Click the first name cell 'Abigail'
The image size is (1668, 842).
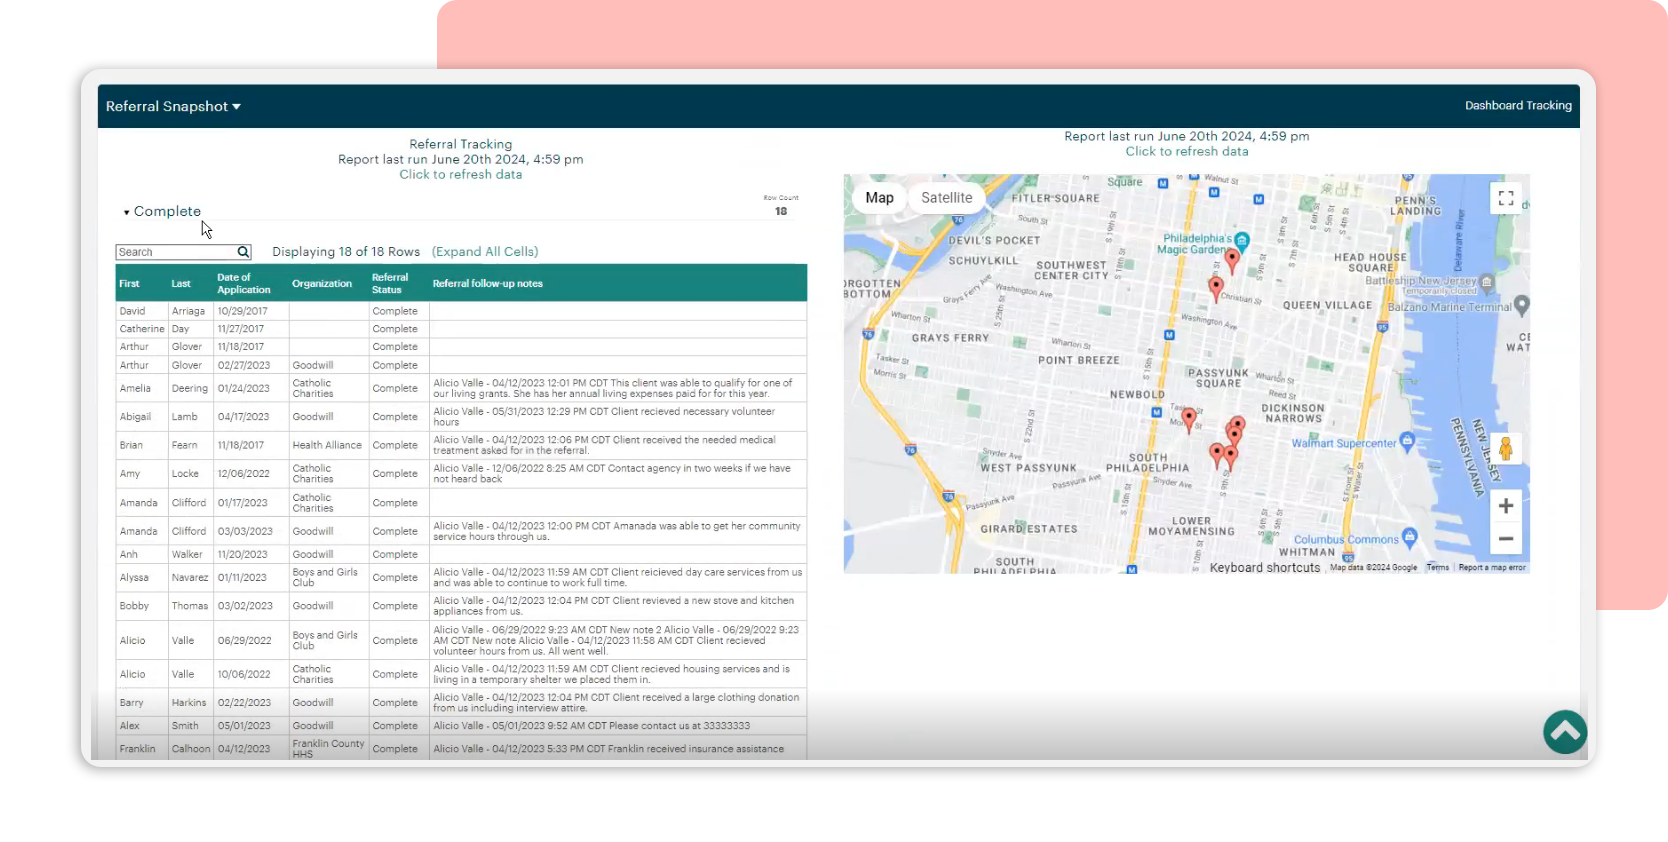tap(142, 417)
